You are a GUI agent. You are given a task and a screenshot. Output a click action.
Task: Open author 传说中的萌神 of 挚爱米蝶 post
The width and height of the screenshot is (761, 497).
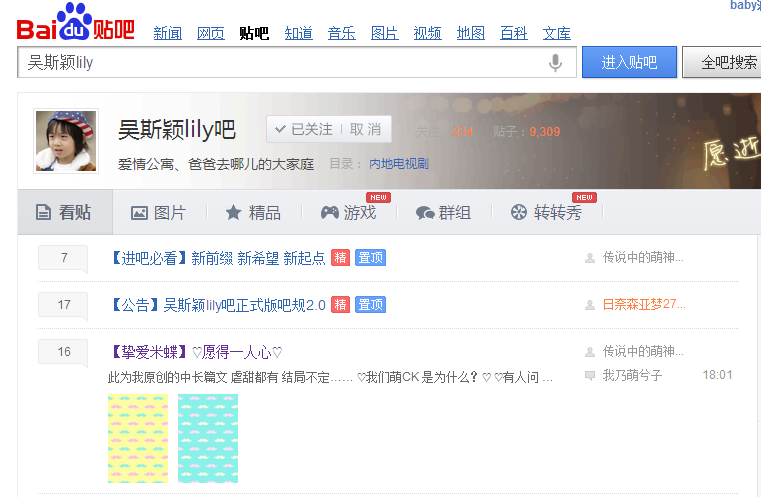pyautogui.click(x=643, y=351)
